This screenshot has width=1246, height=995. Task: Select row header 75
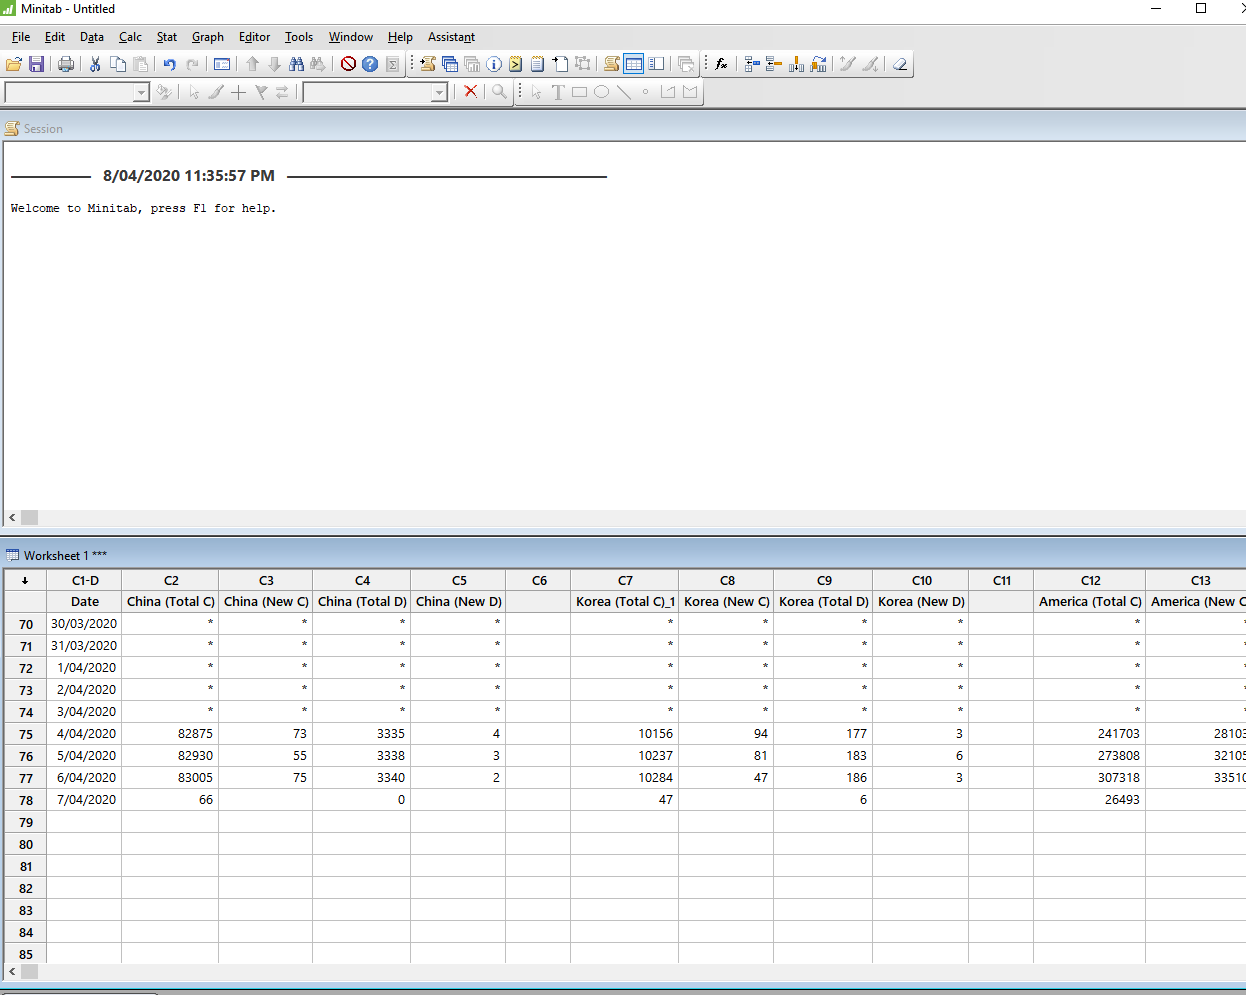click(x=26, y=734)
